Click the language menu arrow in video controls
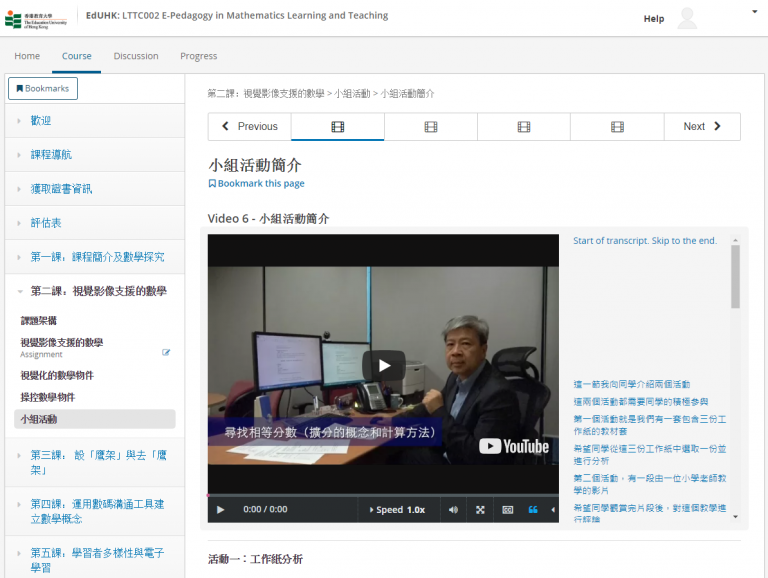768x578 pixels. click(553, 509)
